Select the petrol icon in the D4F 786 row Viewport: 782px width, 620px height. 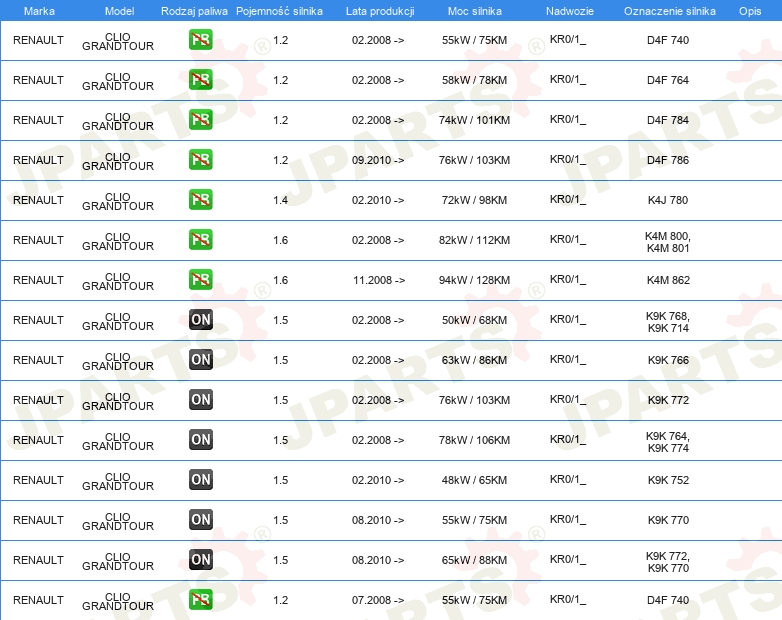(200, 160)
